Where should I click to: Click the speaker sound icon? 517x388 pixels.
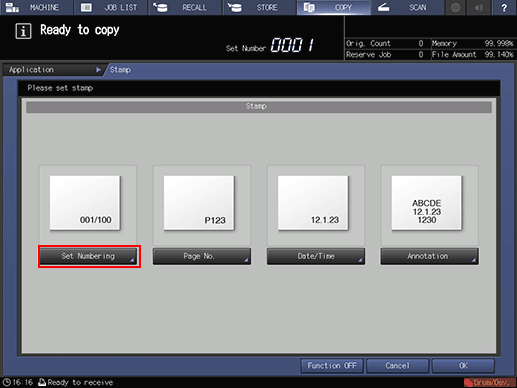pyautogui.click(x=479, y=8)
